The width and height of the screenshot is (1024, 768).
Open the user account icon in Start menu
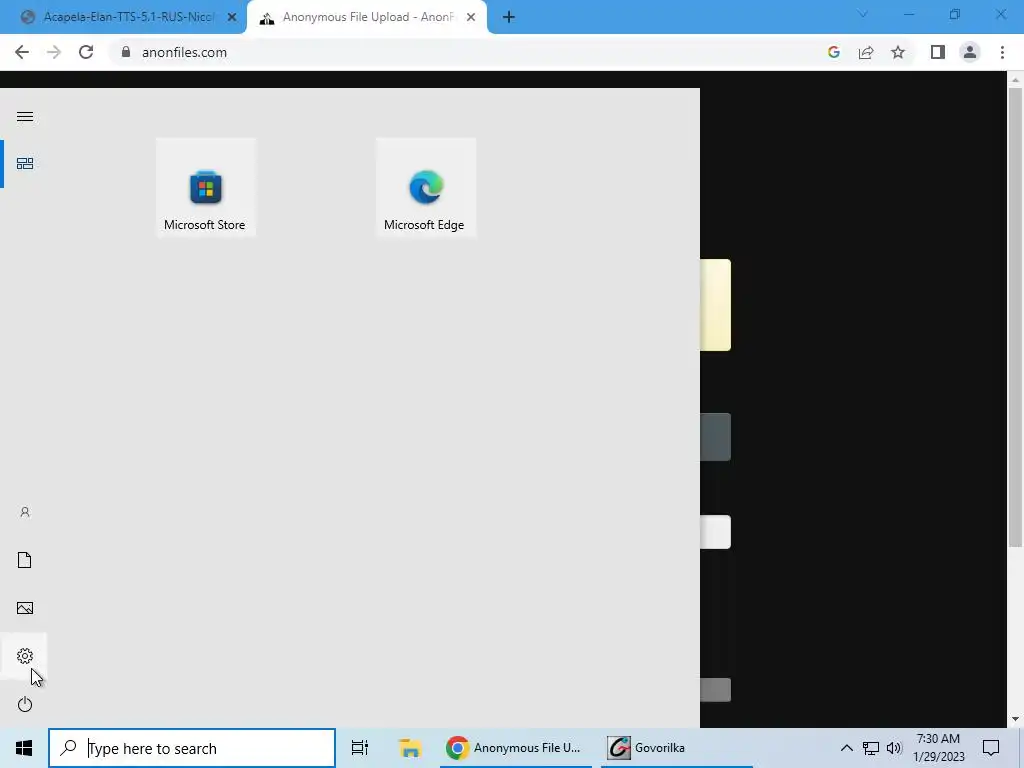point(25,512)
